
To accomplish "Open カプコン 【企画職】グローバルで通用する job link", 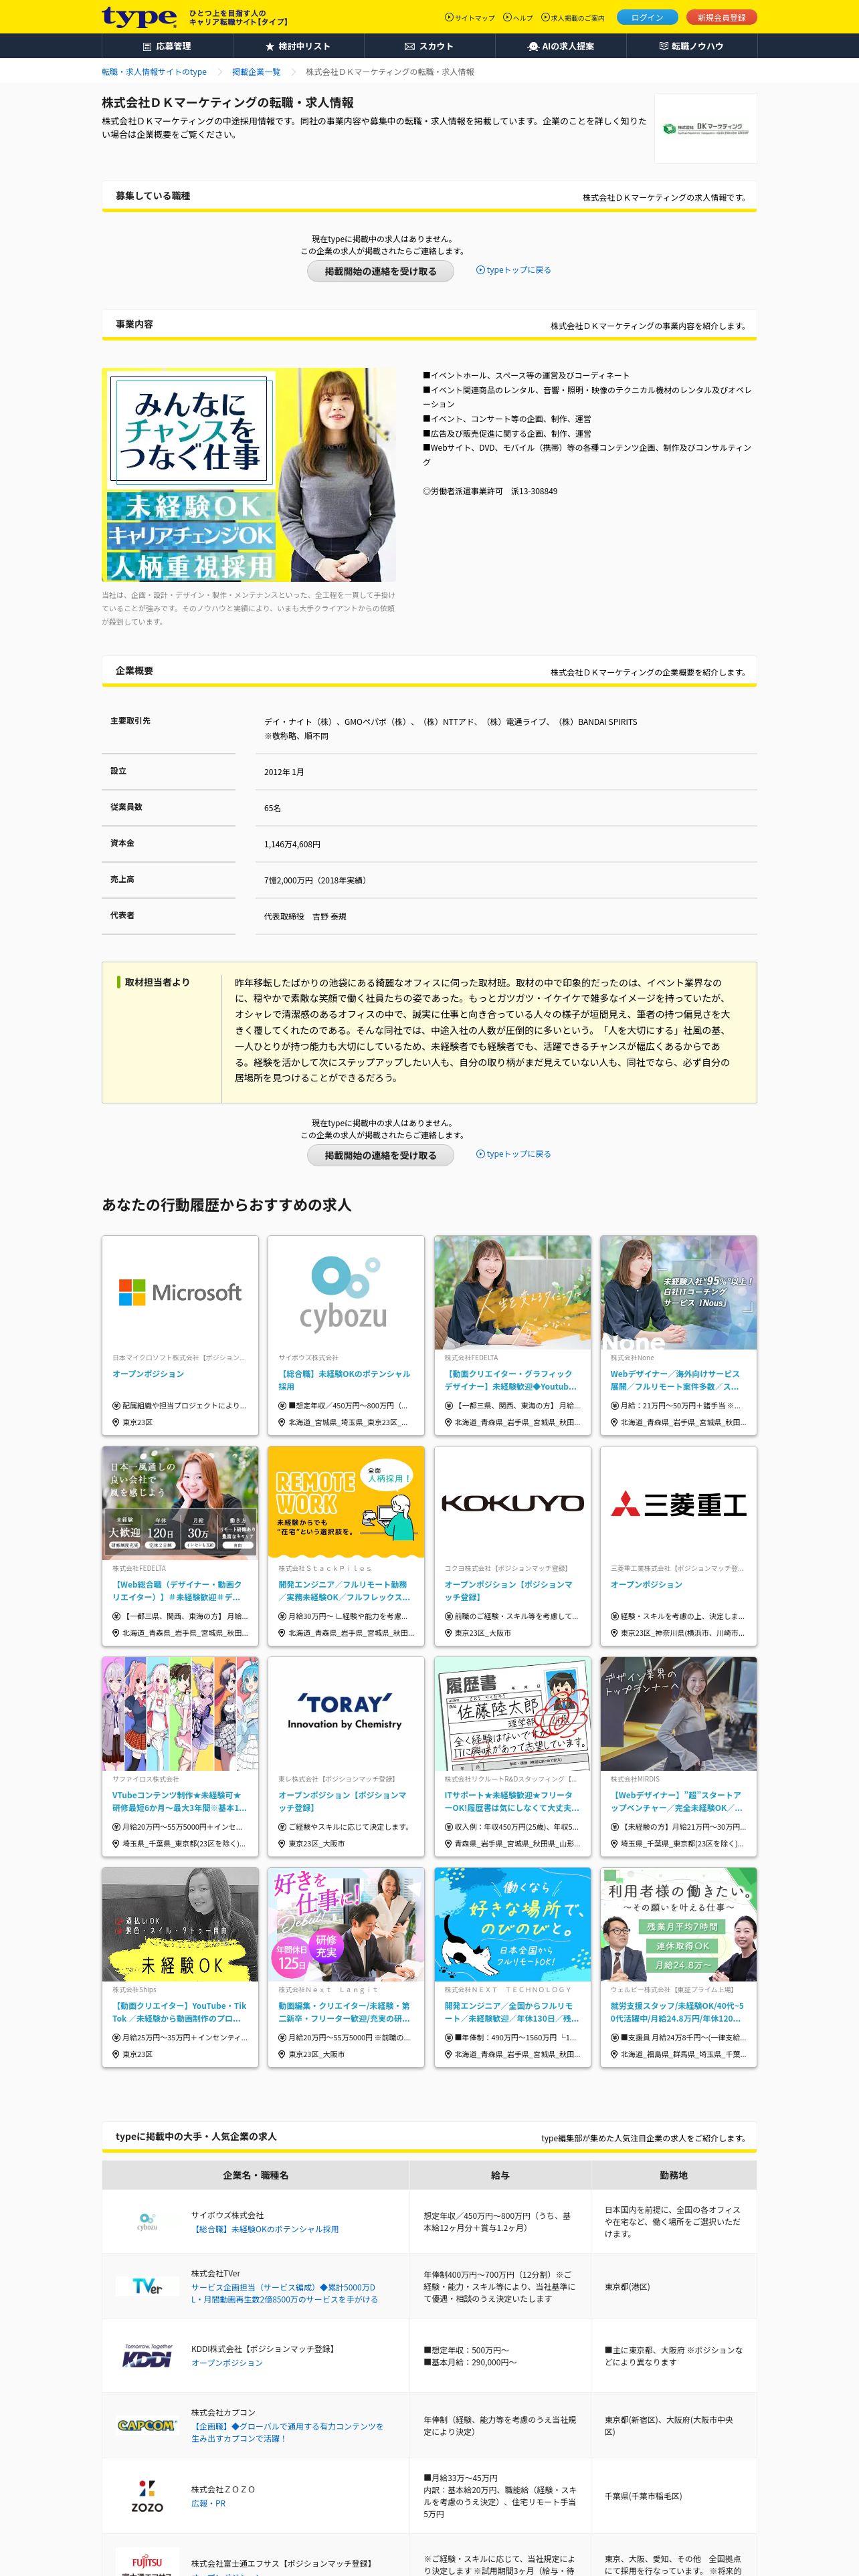I will [287, 2432].
